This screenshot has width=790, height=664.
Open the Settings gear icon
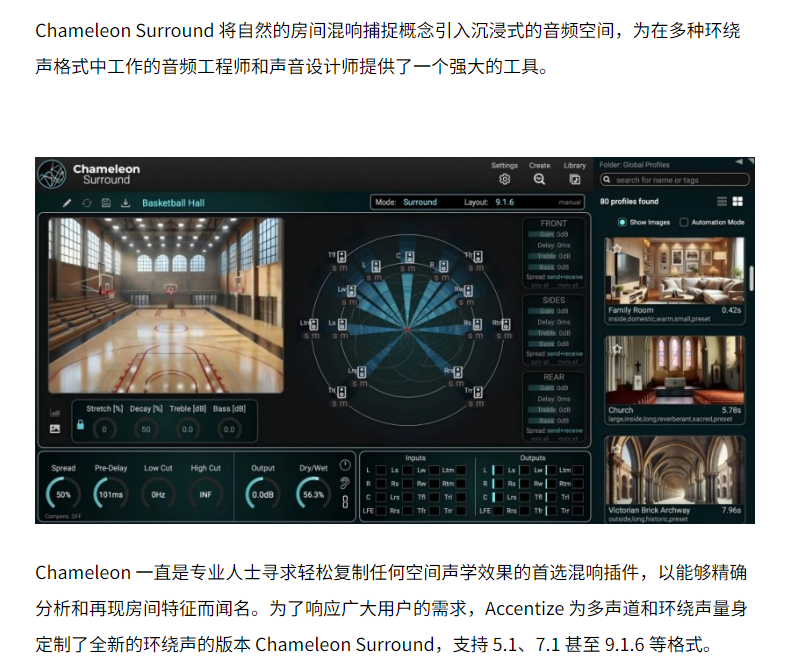pyautogui.click(x=504, y=179)
